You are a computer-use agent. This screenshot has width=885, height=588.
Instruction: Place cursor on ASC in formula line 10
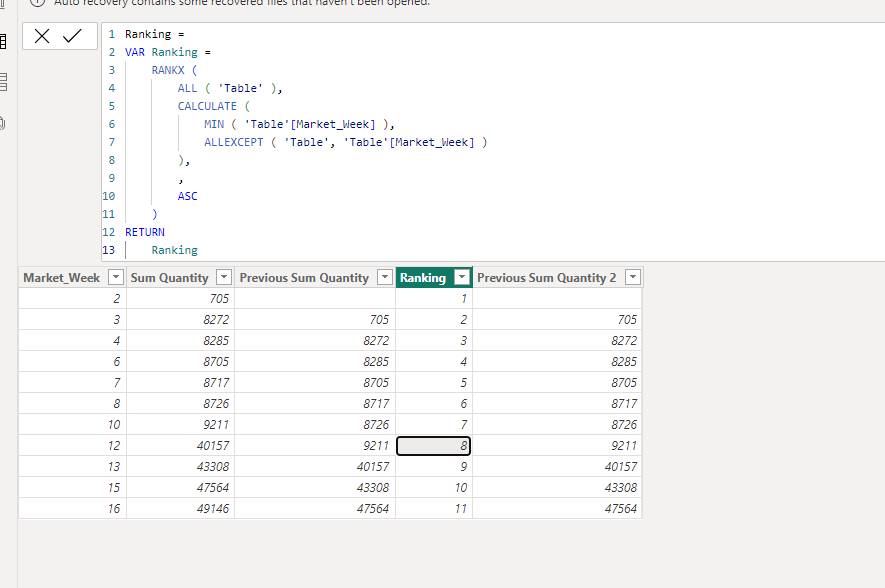[x=187, y=196]
